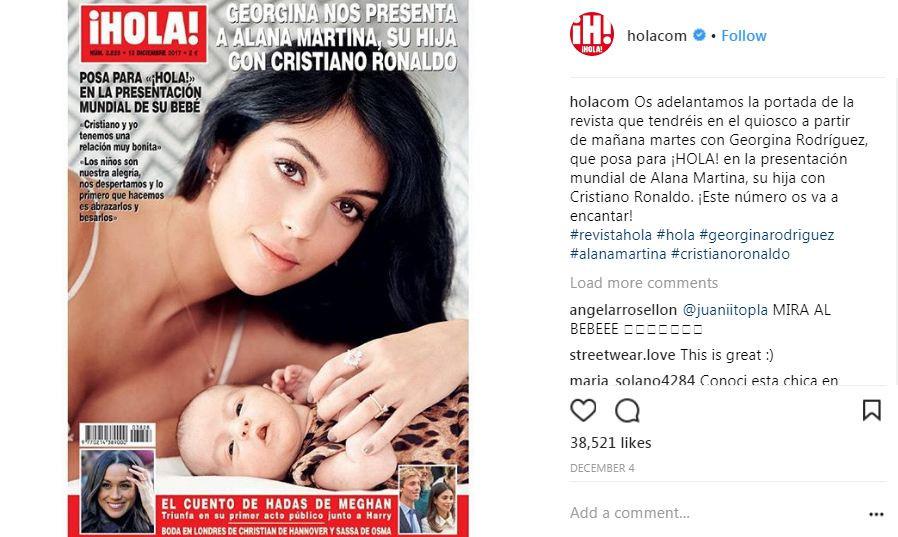Open the three-dot more options menu
Screen dimensions: 898x537
click(876, 514)
